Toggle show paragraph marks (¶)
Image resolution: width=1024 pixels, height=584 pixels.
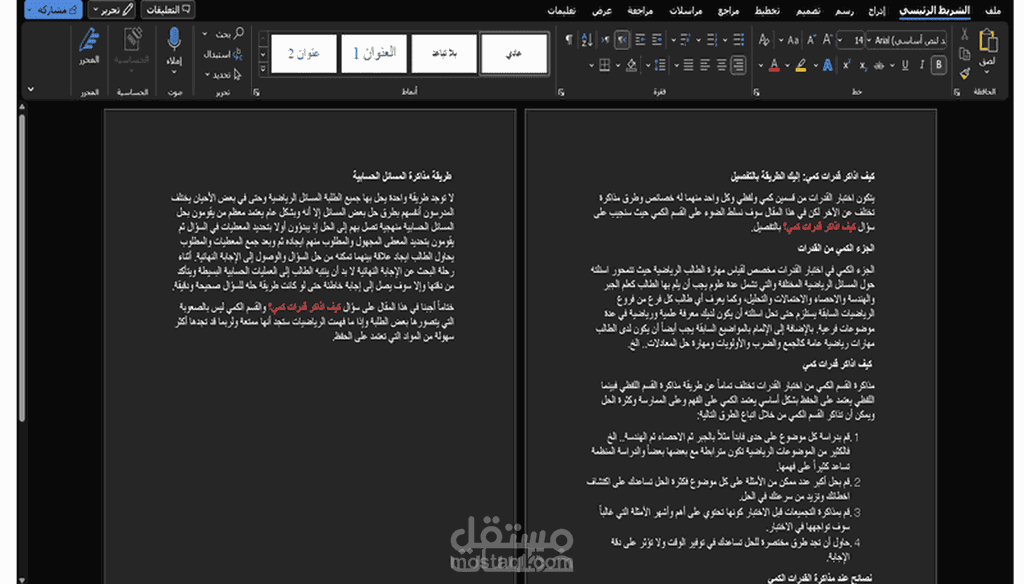[x=569, y=40]
